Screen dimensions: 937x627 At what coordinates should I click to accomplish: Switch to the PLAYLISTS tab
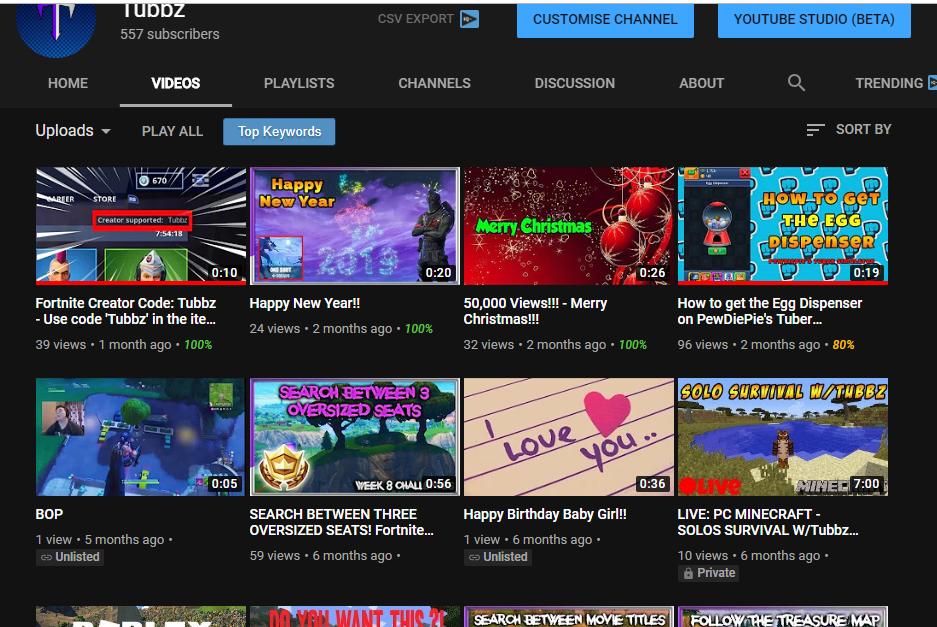[299, 83]
